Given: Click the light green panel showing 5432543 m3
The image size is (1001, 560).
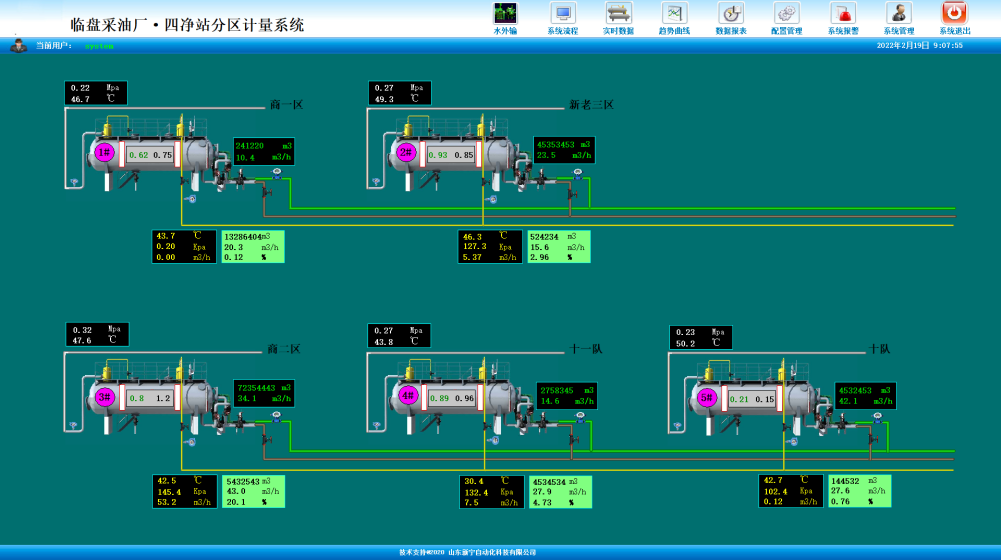Looking at the screenshot, I should click(253, 491).
